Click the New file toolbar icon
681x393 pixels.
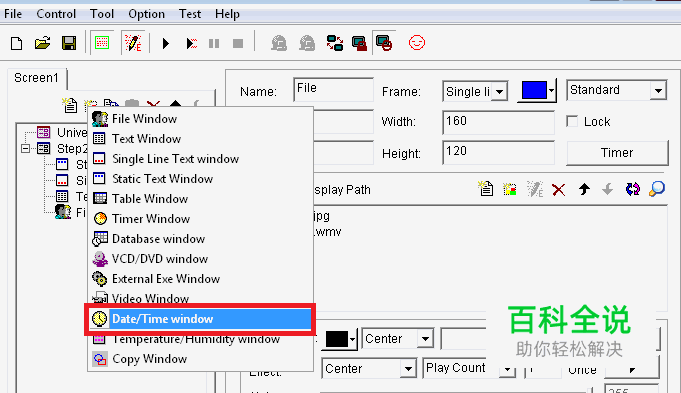click(17, 43)
